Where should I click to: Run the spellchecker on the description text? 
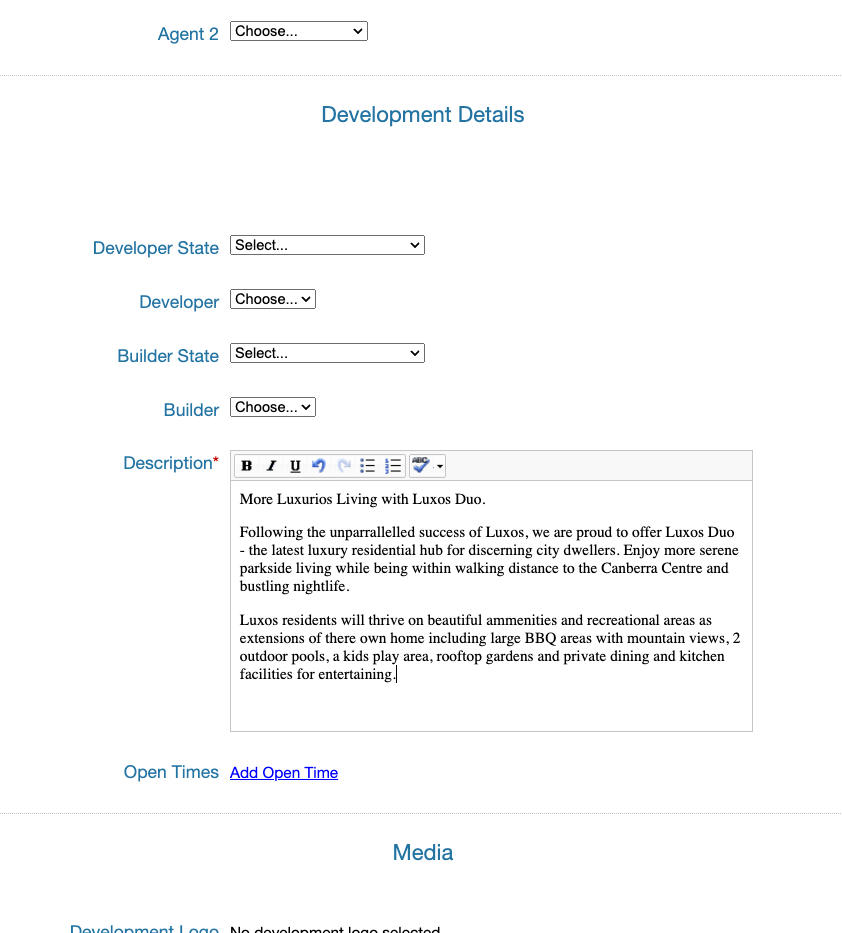click(x=421, y=465)
